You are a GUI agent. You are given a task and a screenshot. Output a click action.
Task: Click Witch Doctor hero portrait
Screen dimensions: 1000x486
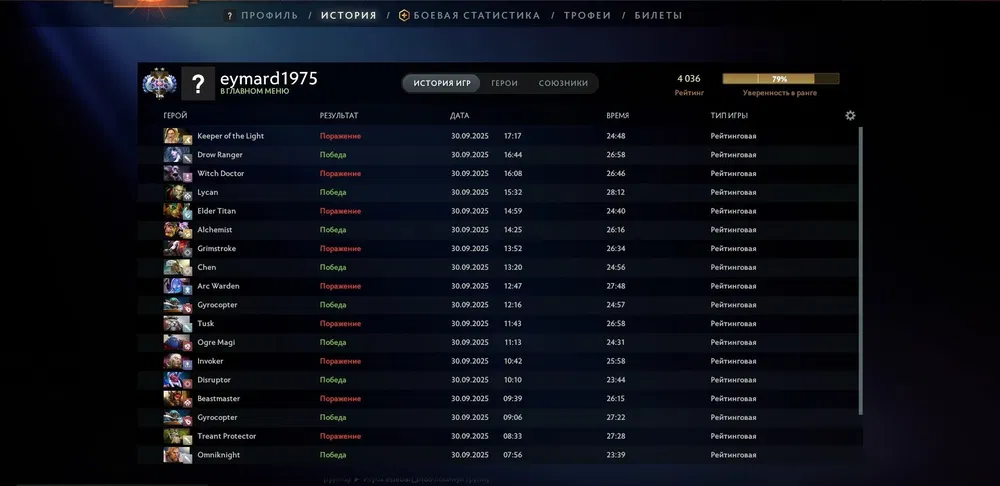click(177, 173)
